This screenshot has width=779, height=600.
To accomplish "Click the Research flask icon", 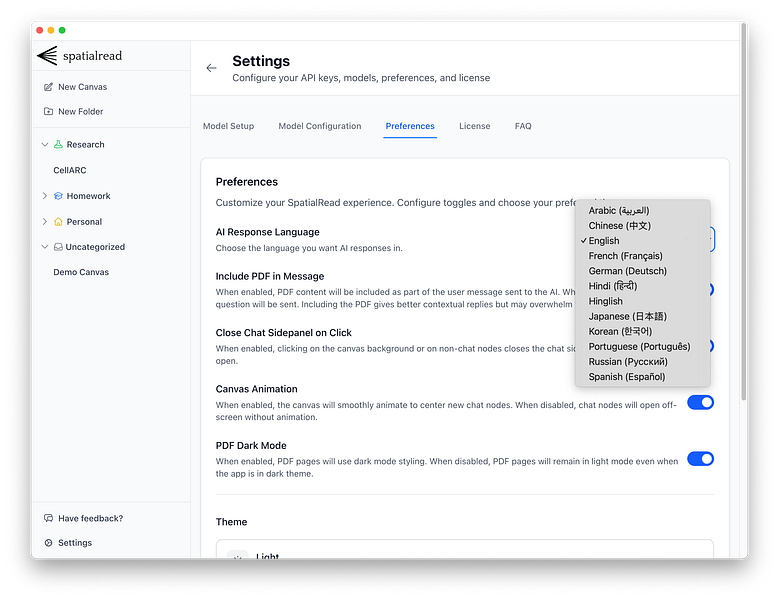I will coord(58,145).
